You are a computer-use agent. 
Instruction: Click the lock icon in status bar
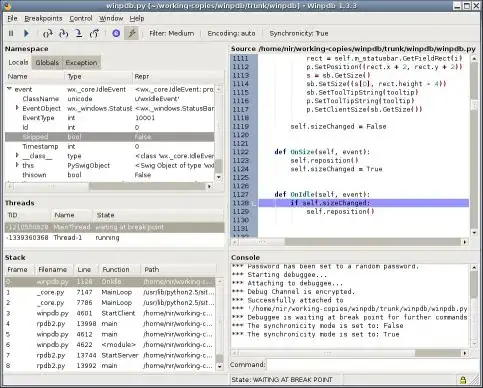pos(463,380)
